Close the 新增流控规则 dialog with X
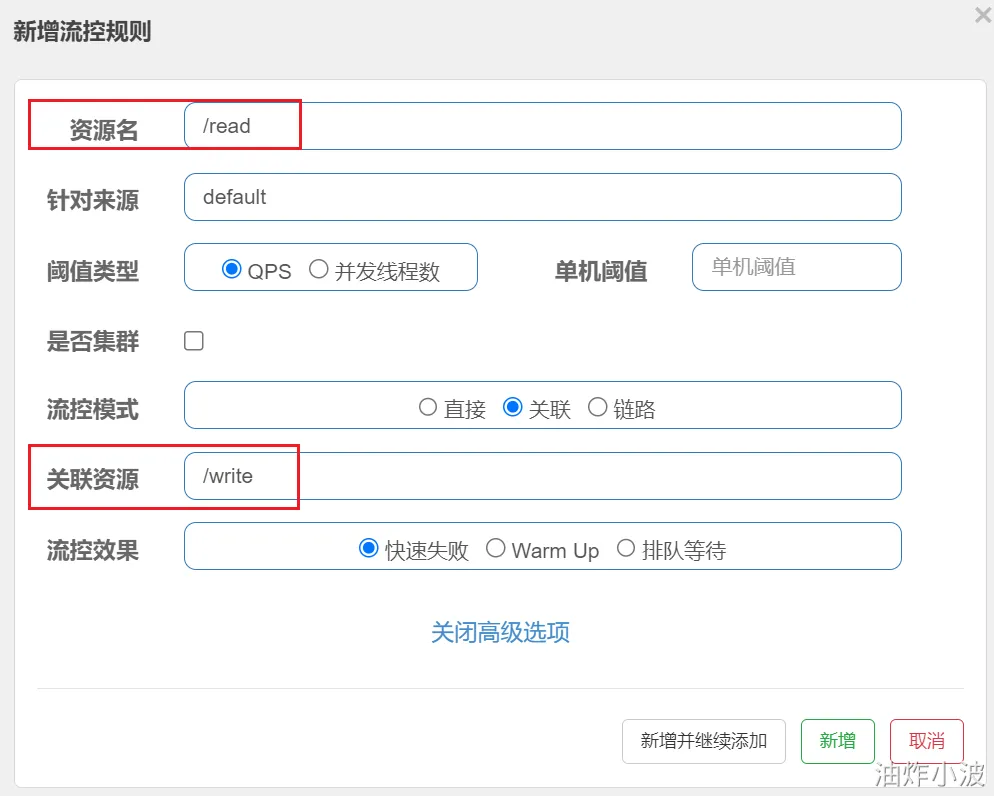This screenshot has height=796, width=994. pos(982,15)
